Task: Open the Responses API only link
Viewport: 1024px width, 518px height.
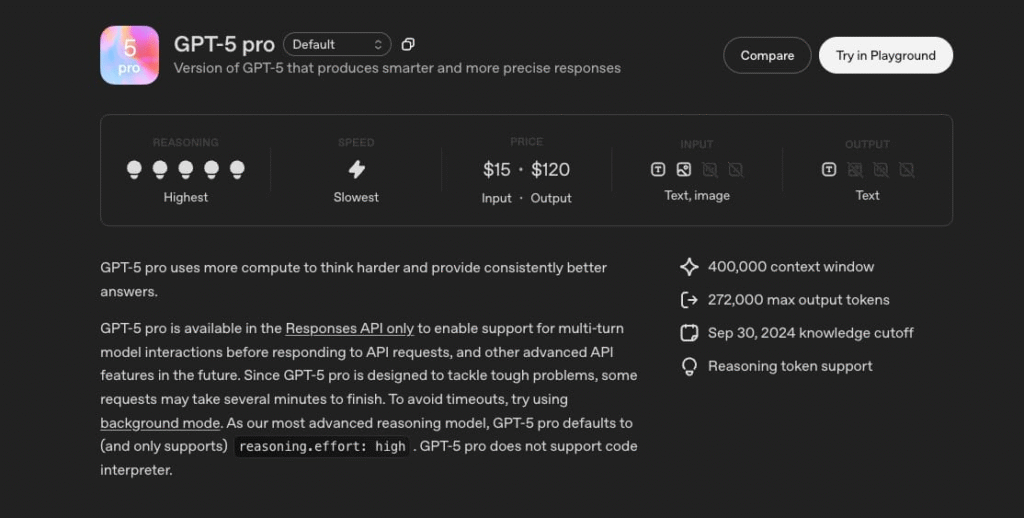Action: 349,328
